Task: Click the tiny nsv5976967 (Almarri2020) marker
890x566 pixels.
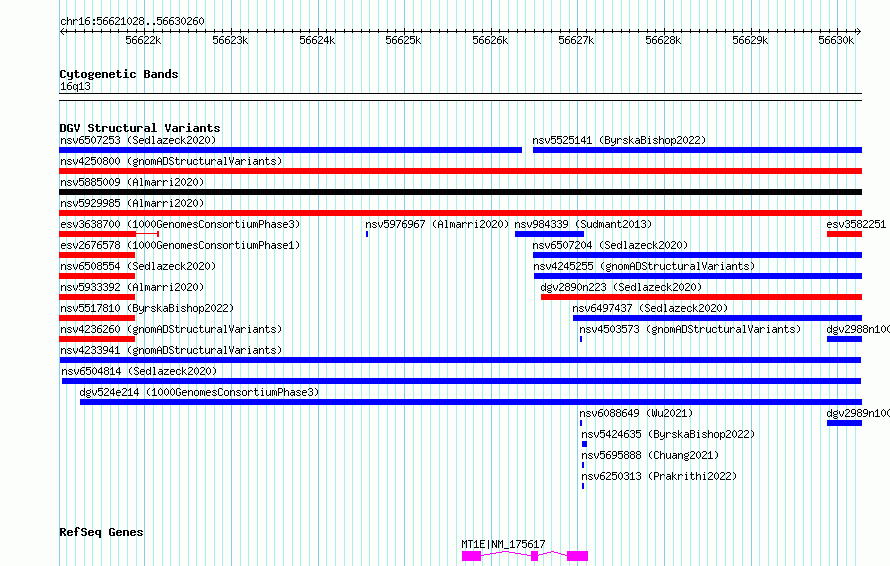Action: [x=367, y=234]
